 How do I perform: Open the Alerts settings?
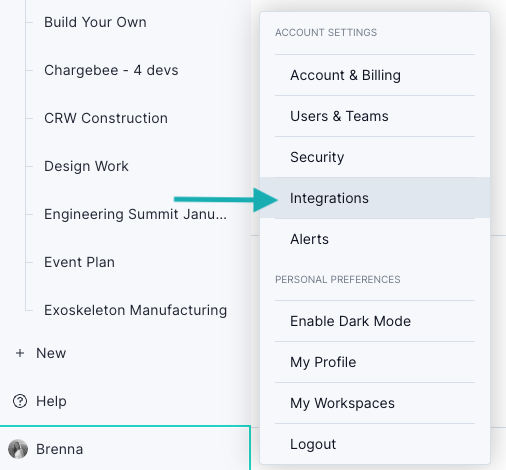[x=375, y=239]
